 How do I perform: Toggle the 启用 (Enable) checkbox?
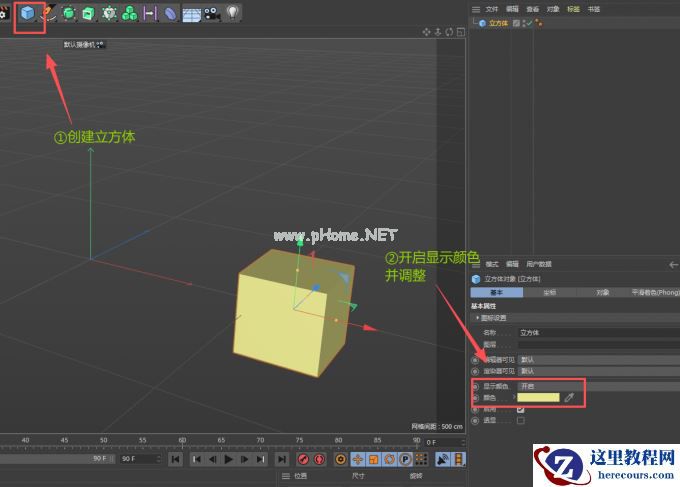coord(520,409)
